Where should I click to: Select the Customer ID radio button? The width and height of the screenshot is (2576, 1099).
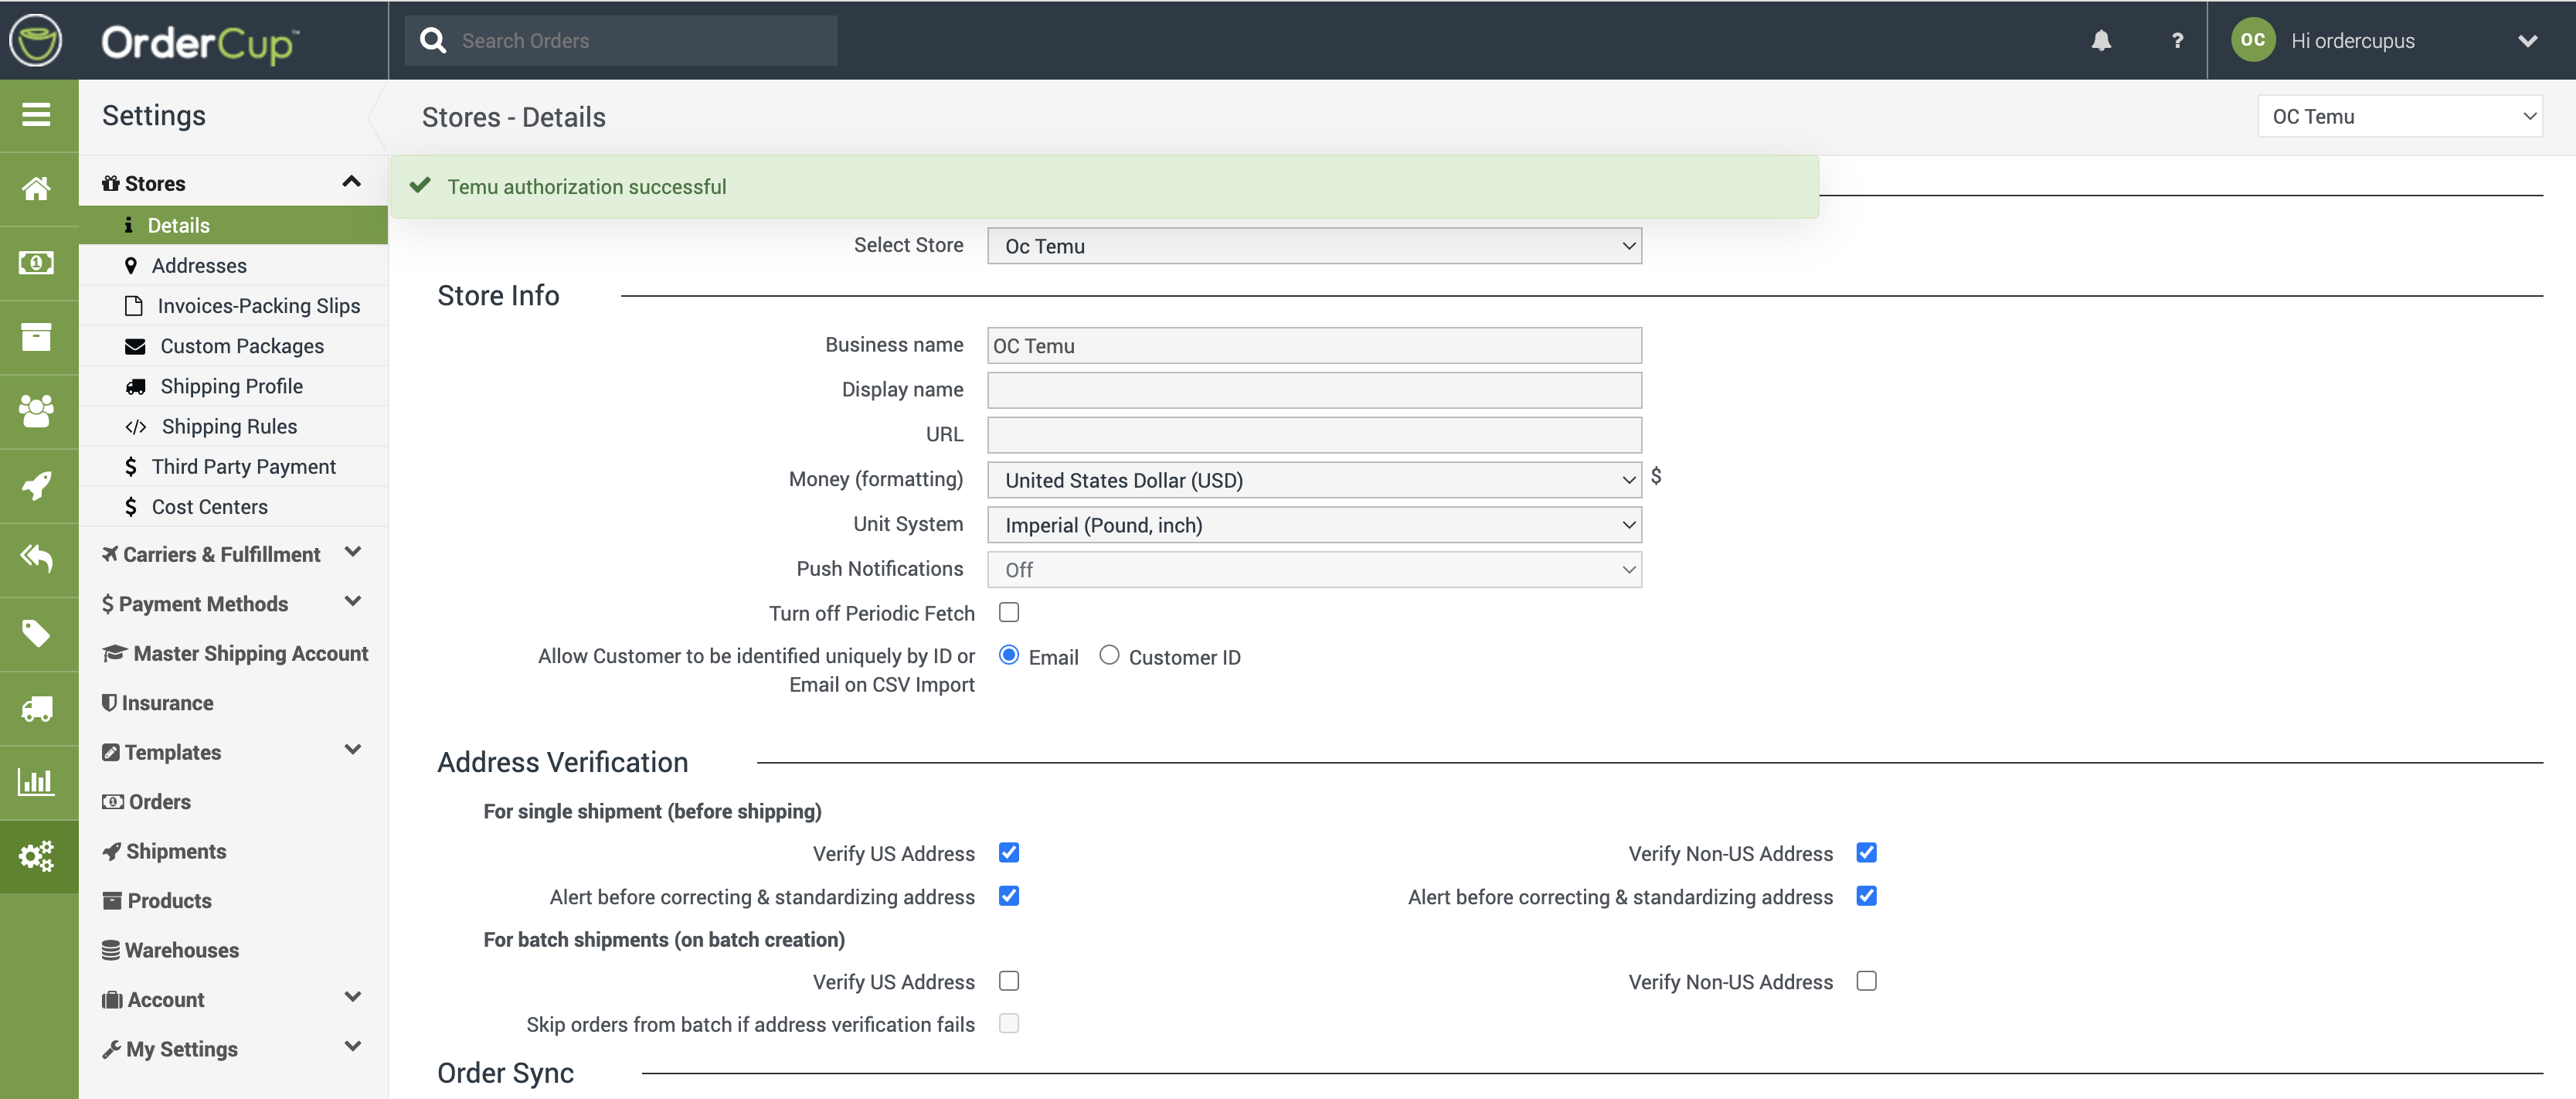pos(1109,655)
